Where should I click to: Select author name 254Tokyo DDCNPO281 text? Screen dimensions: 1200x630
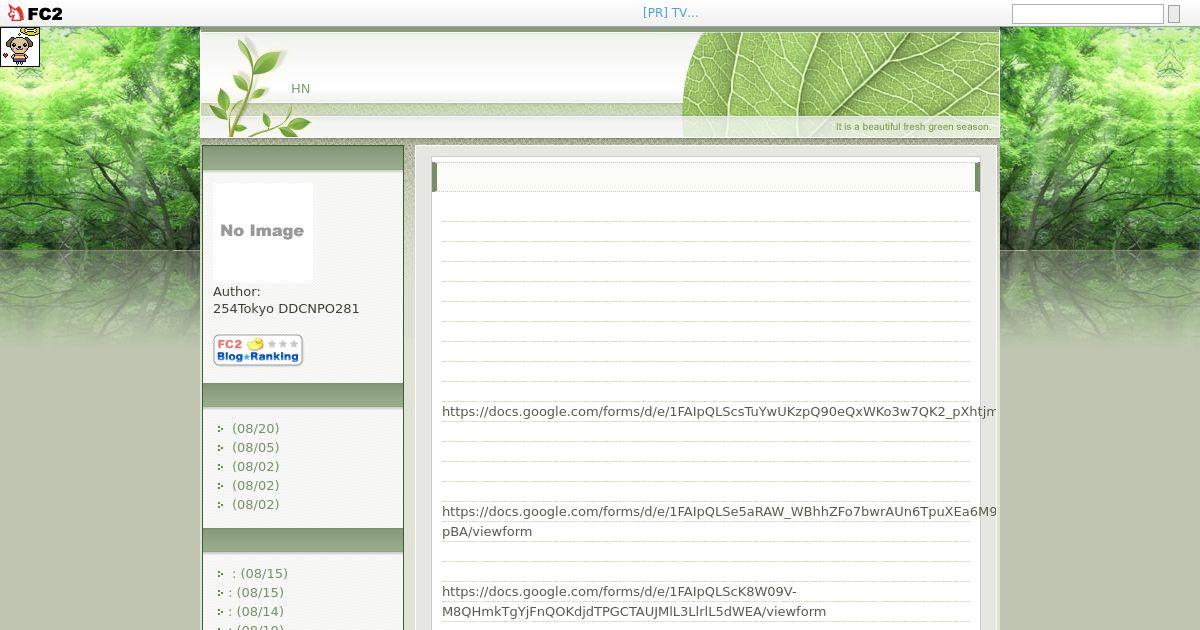[286, 309]
